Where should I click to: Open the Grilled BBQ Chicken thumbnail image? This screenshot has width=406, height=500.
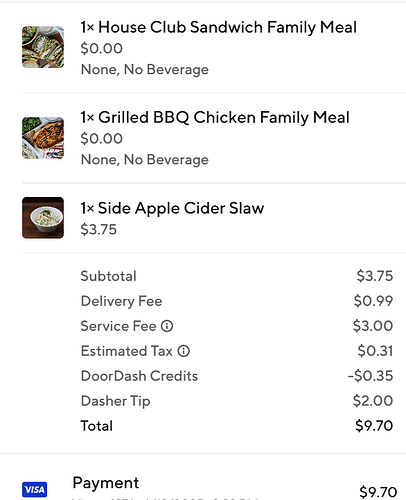click(43, 138)
